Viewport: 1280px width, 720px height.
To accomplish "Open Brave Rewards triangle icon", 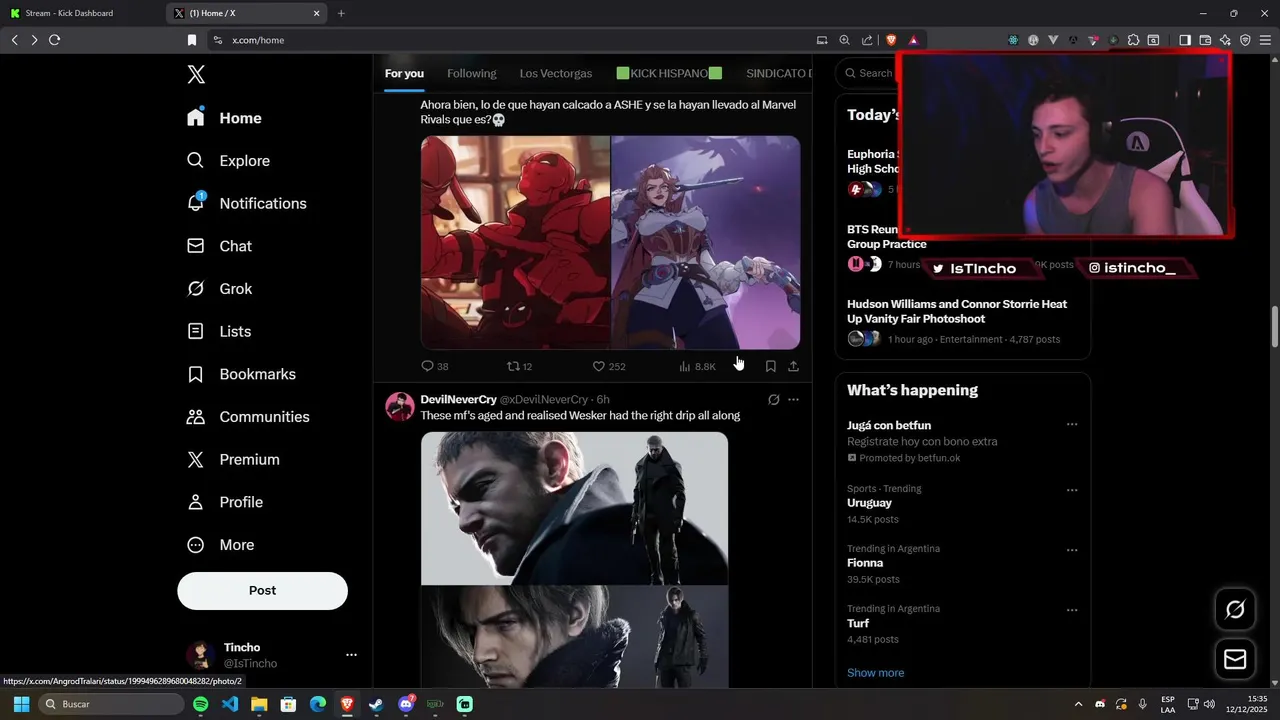I will [913, 40].
